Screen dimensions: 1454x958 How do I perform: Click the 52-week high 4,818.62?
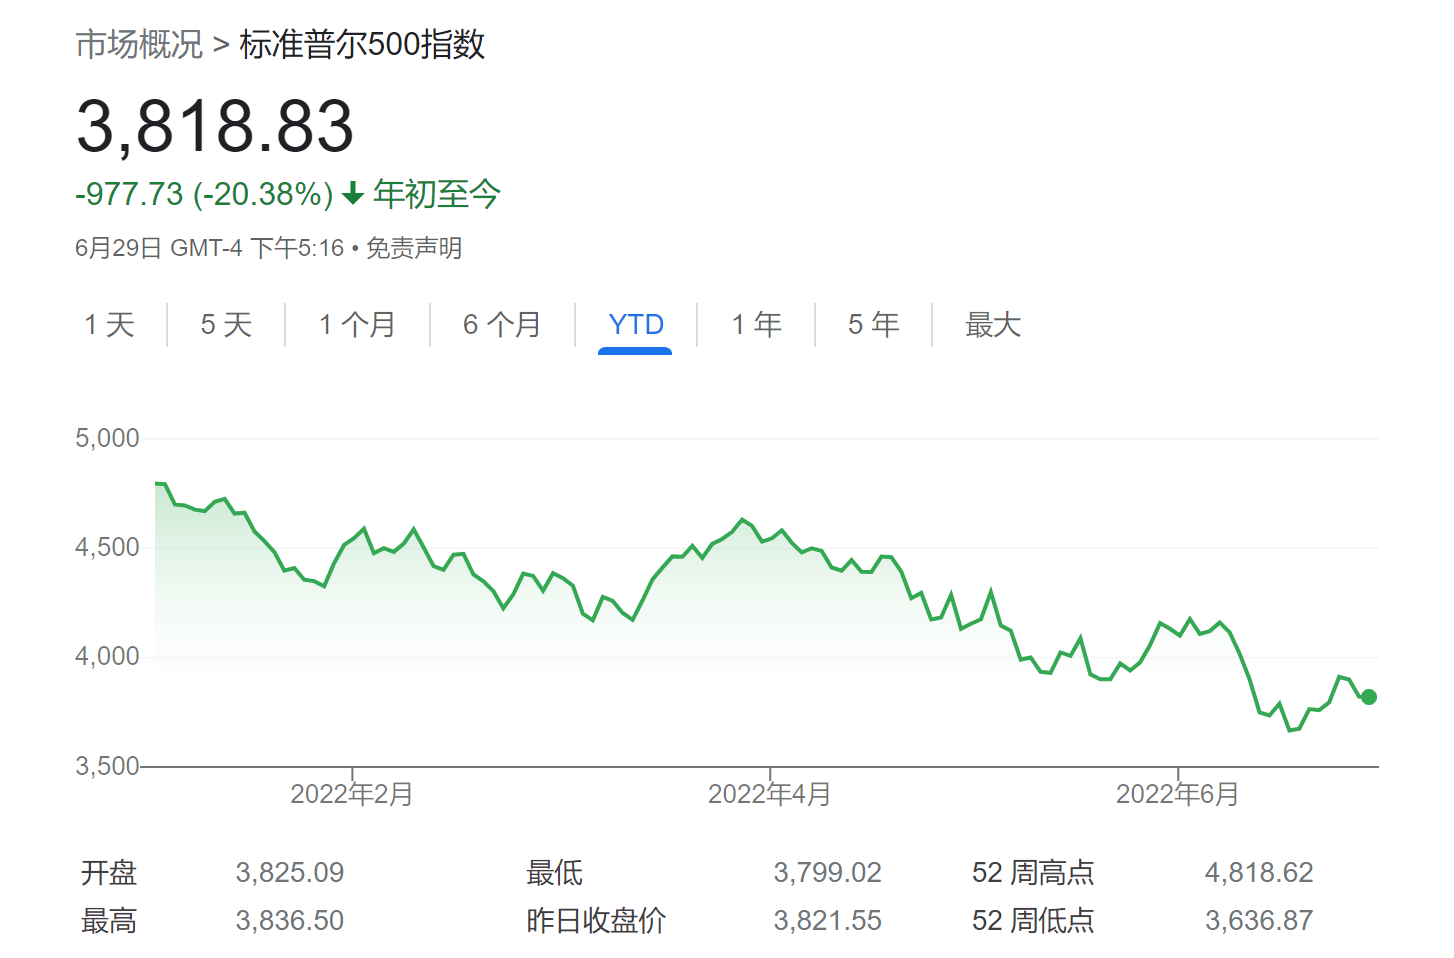pos(1259,873)
